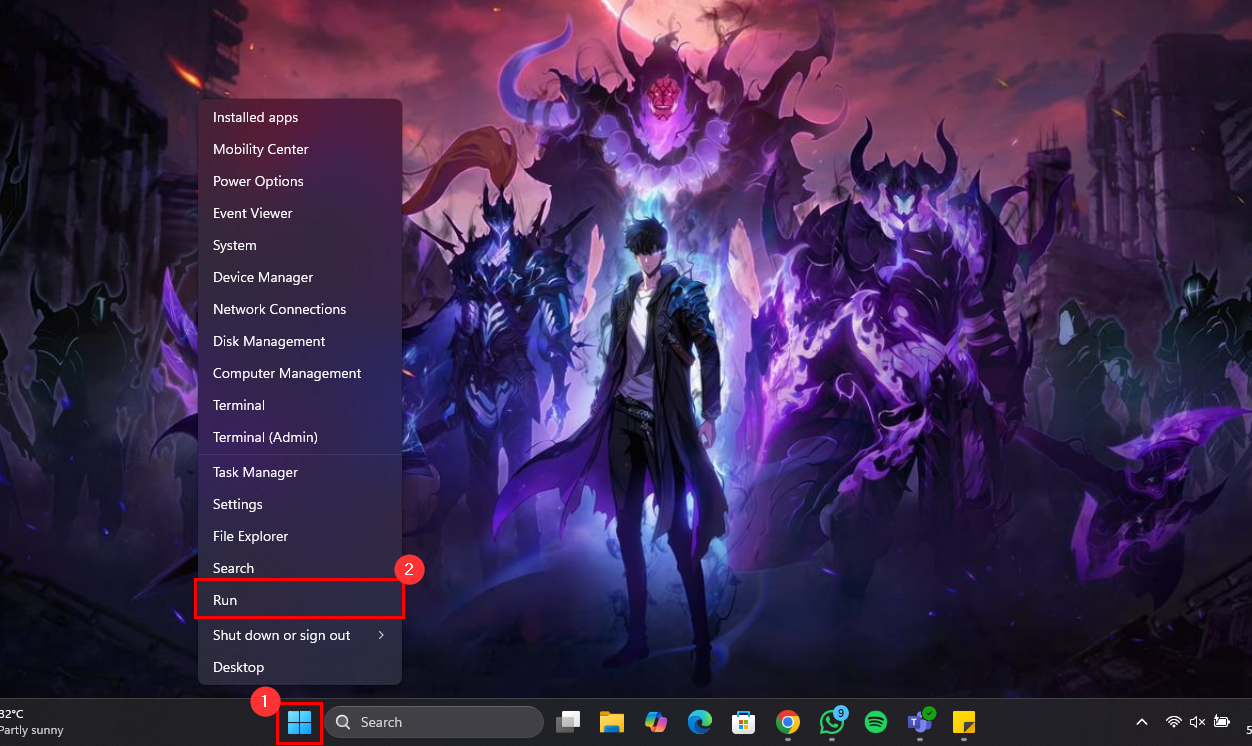The width and height of the screenshot is (1252, 746).
Task: Open the Microsoft Store icon
Action: pos(743,722)
